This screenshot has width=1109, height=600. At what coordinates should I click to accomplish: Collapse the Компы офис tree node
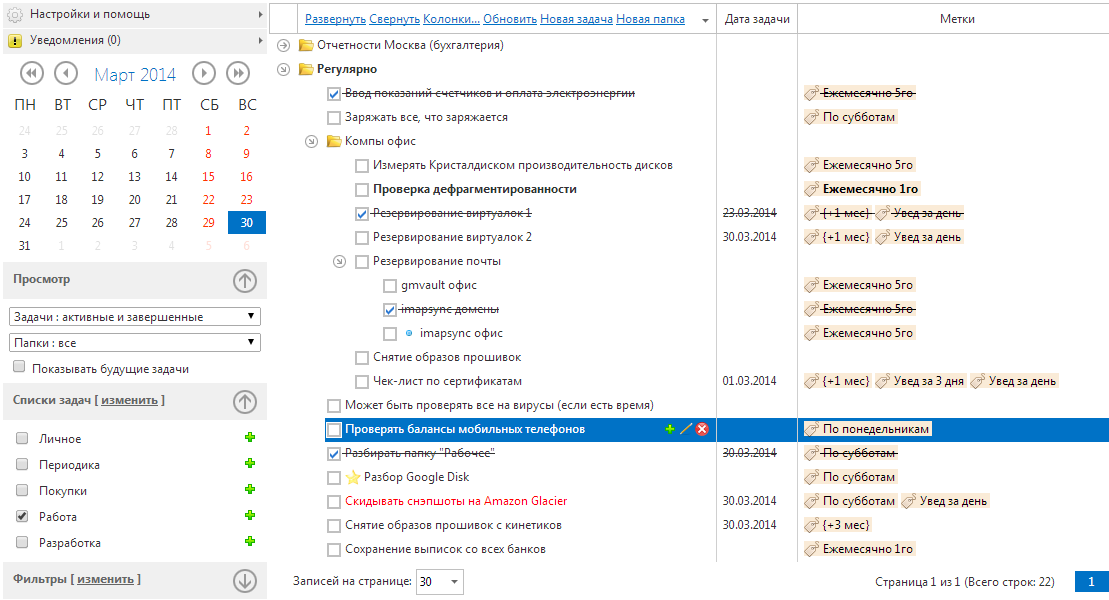tap(311, 142)
